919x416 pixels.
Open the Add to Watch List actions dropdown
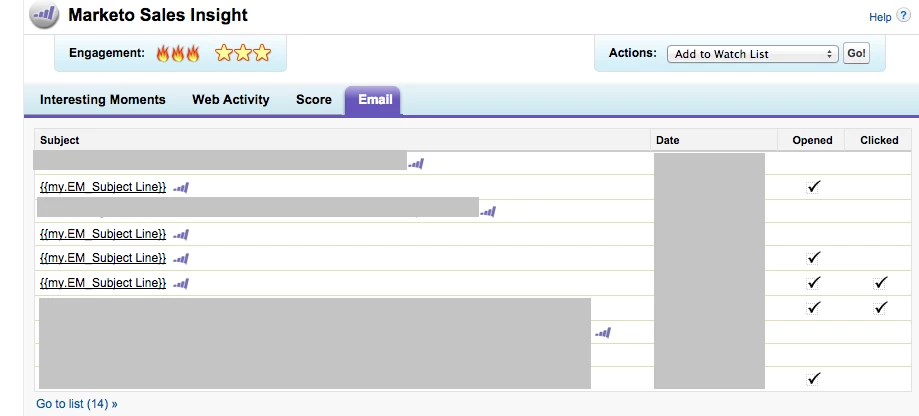coord(753,54)
